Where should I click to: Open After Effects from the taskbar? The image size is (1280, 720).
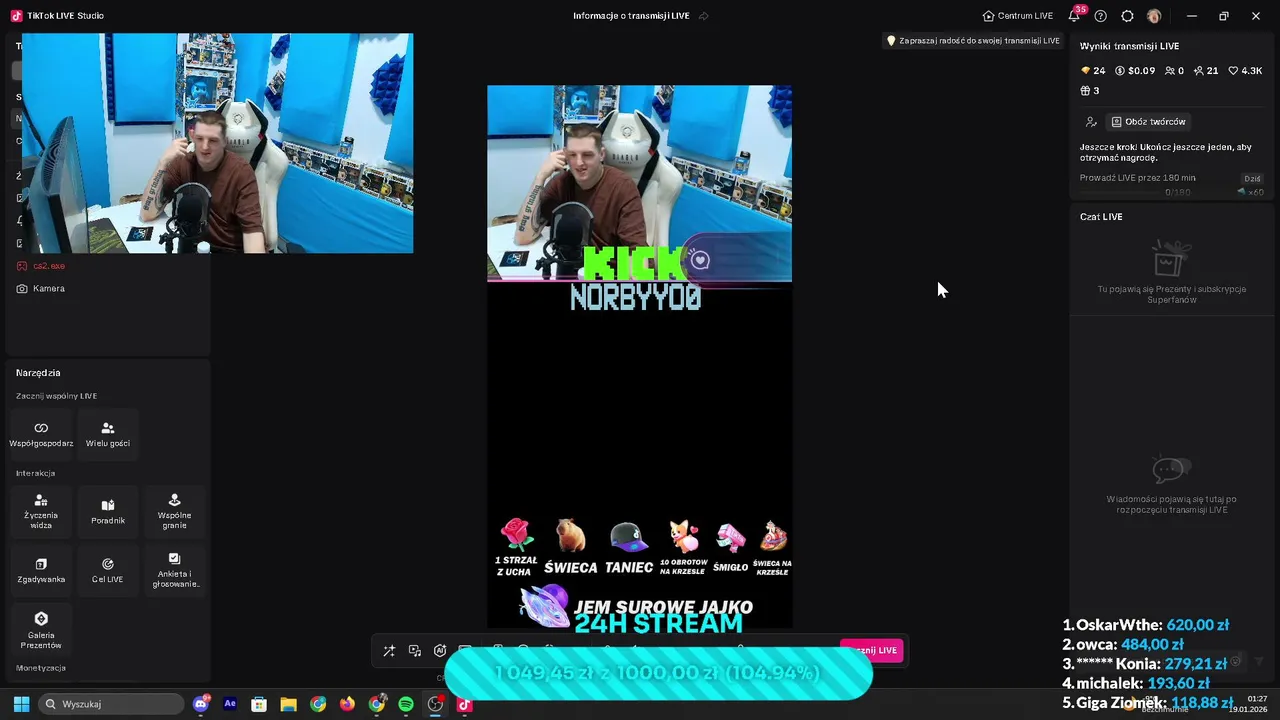click(x=230, y=704)
